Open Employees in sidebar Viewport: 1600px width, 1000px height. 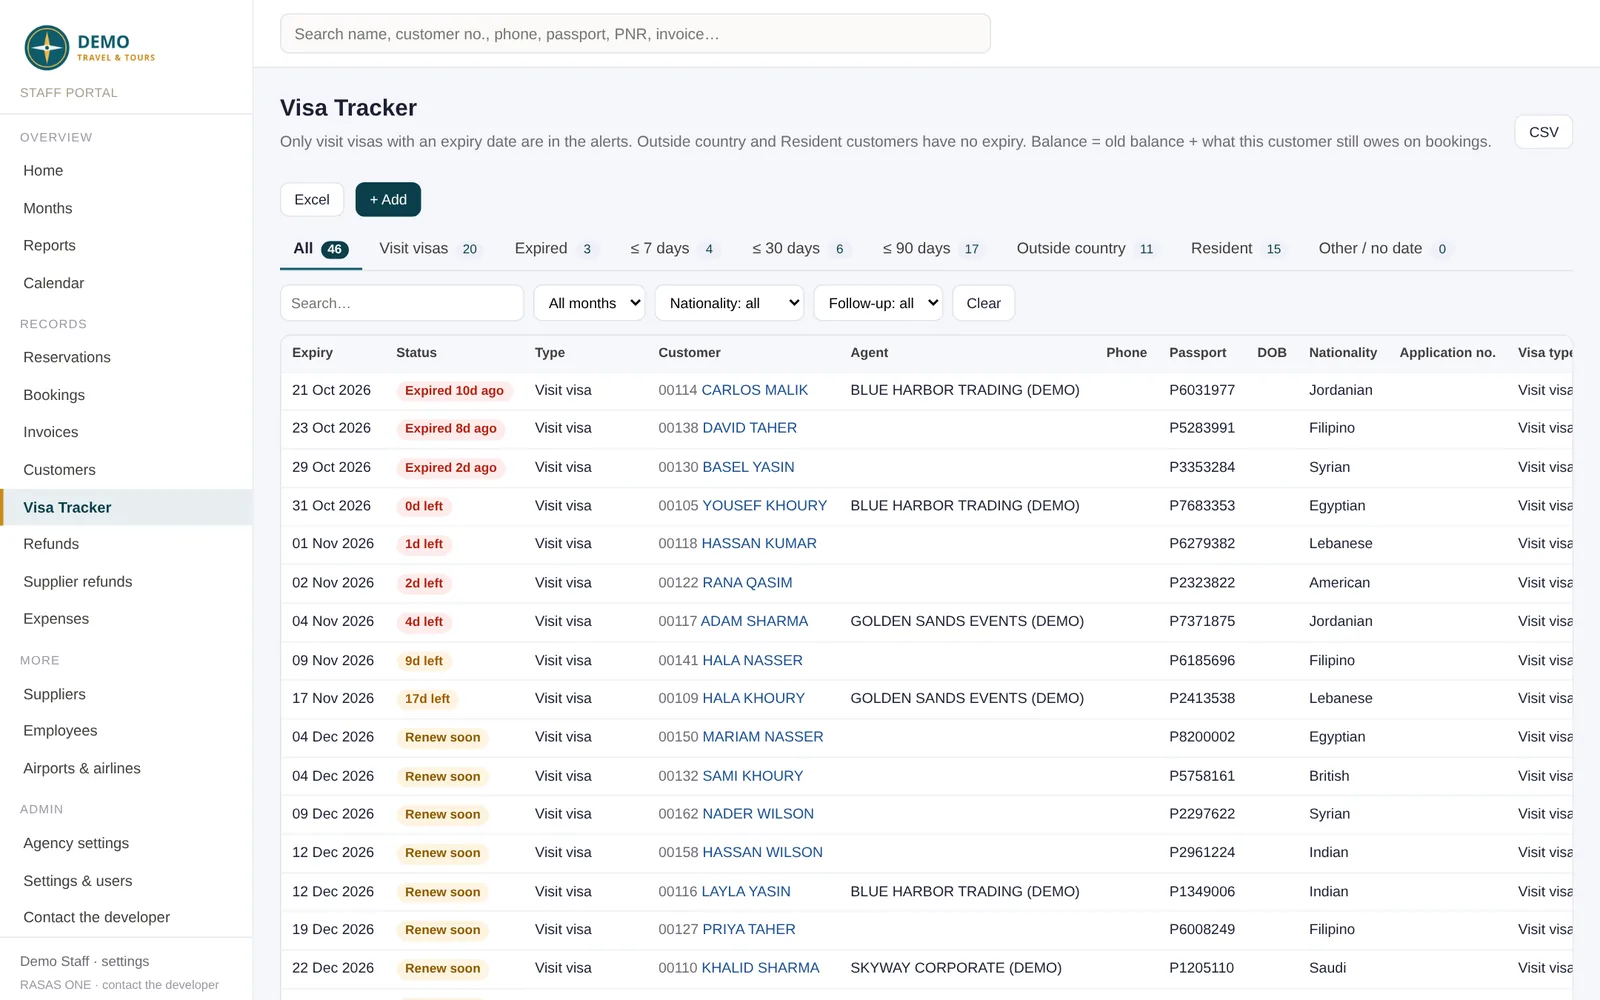point(60,731)
